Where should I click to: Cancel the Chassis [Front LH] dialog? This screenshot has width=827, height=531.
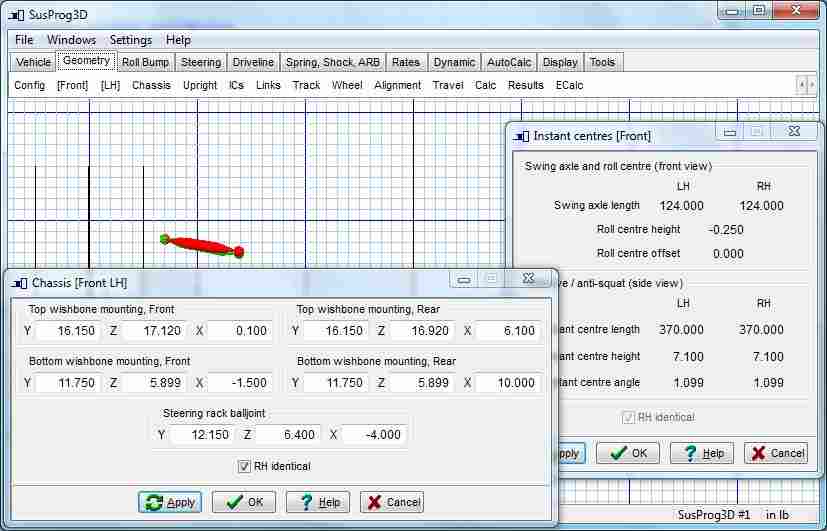click(x=392, y=502)
